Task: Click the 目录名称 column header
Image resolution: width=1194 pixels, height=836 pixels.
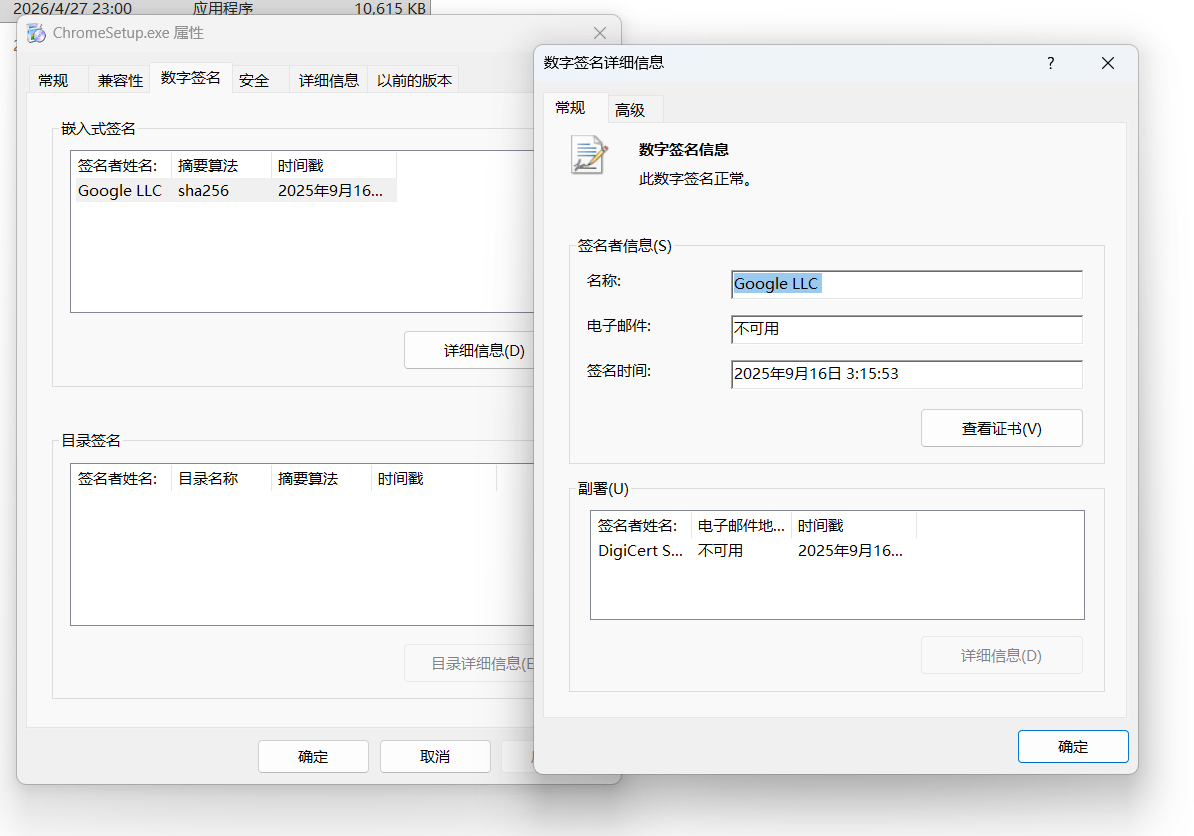Action: (221, 478)
